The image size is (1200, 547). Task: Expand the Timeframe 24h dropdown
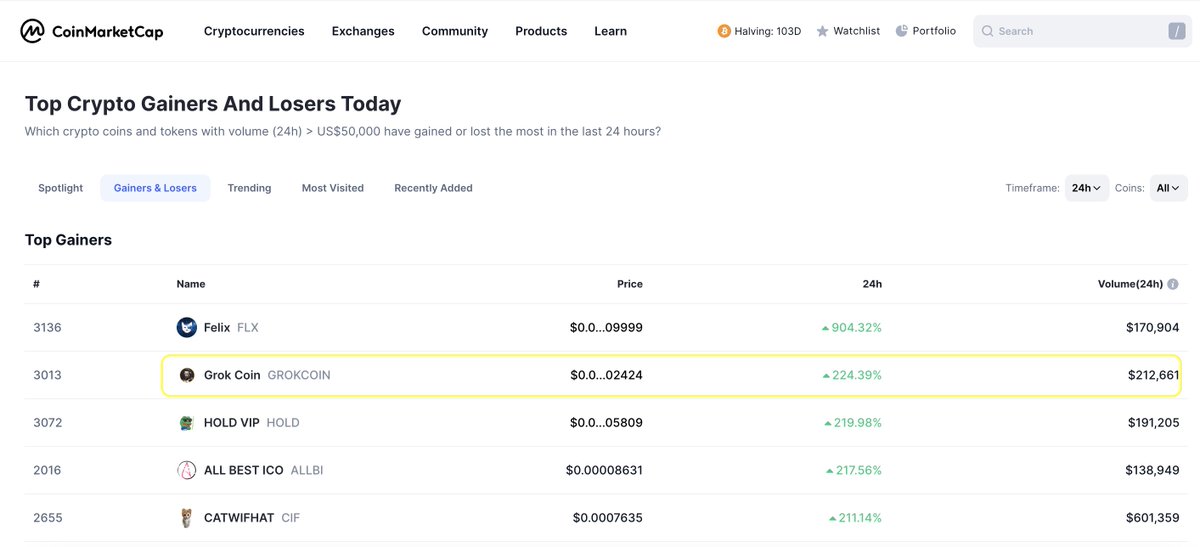point(1087,188)
